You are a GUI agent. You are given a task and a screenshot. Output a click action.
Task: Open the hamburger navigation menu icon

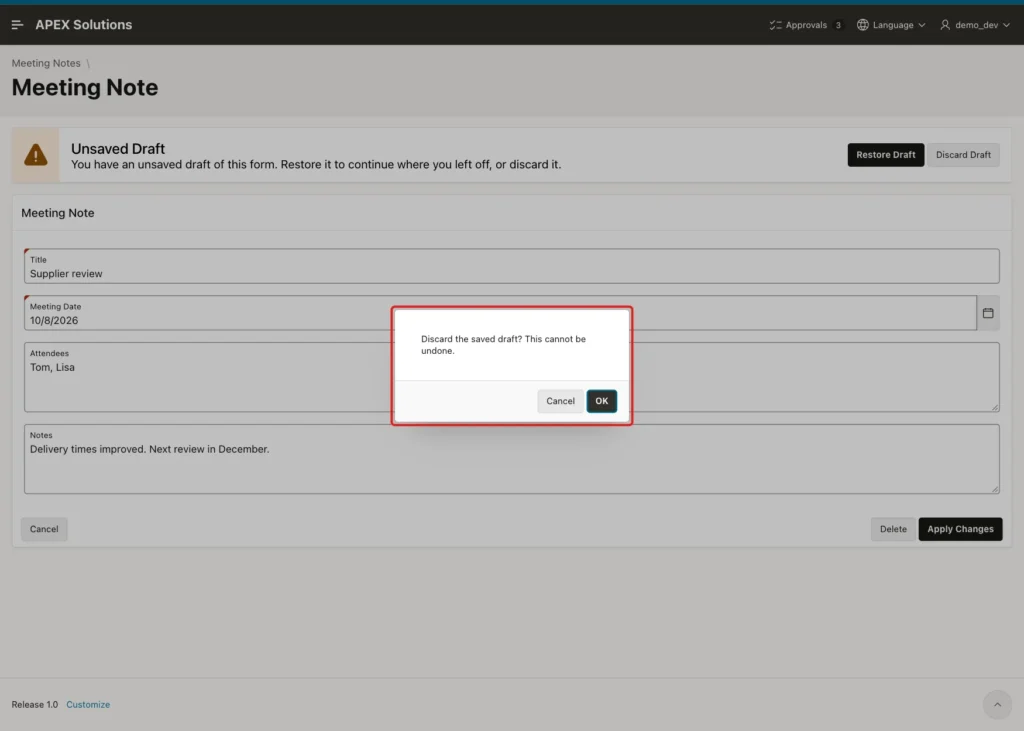[18, 25]
